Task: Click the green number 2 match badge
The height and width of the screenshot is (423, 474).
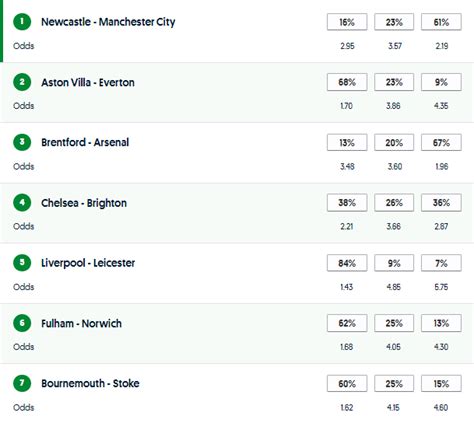Action: tap(22, 82)
